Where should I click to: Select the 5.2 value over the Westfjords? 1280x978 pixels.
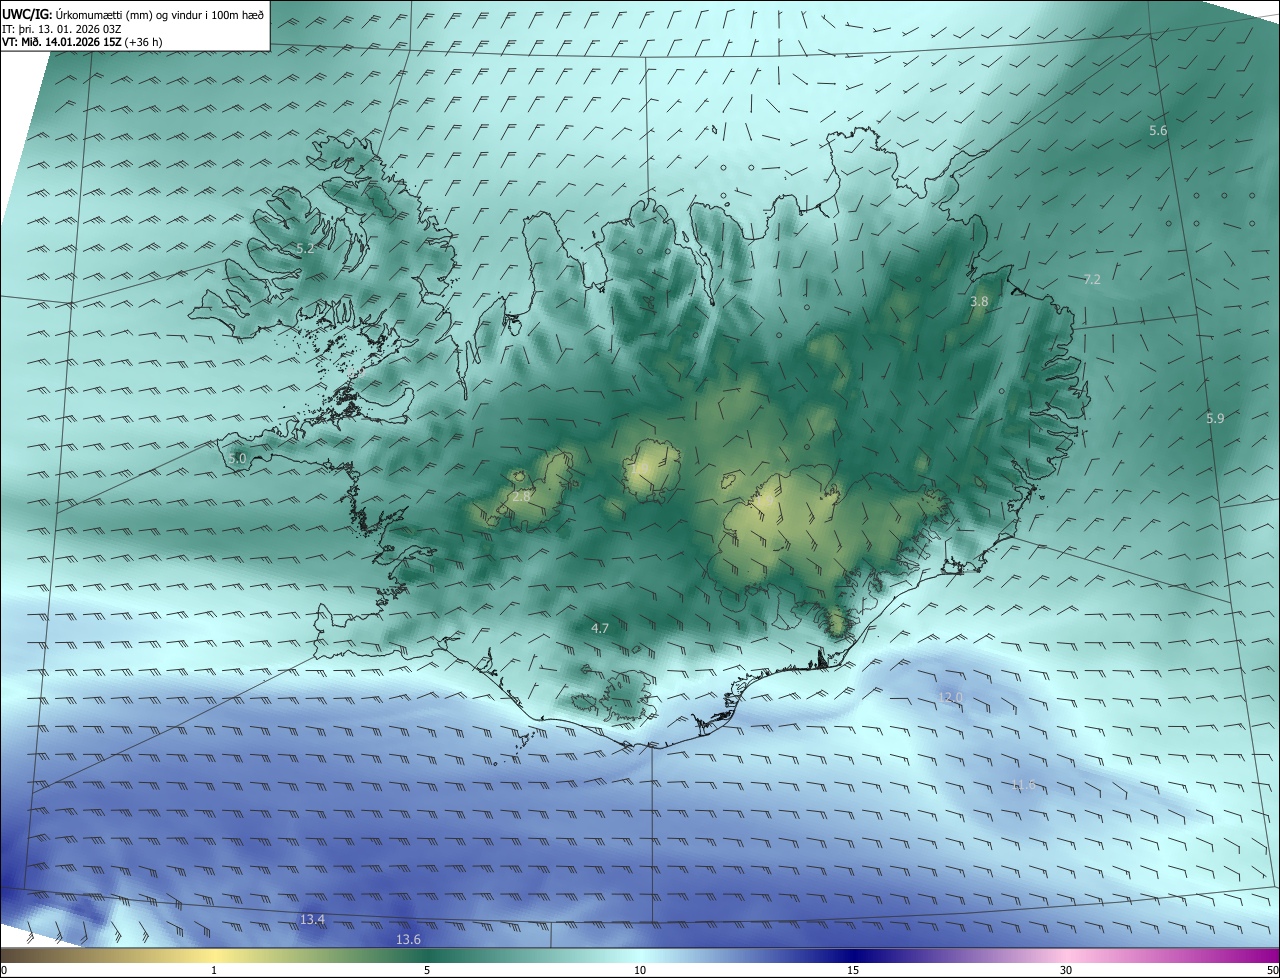pos(305,248)
